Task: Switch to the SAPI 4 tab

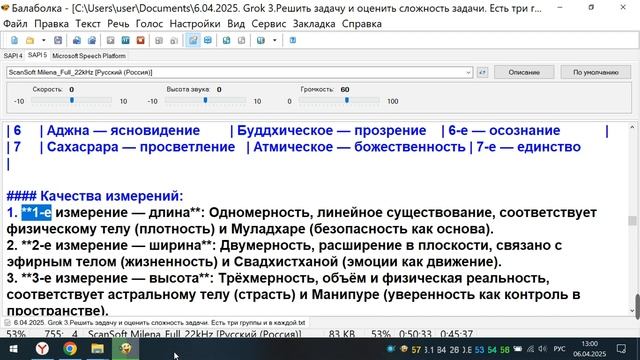Action: point(13,56)
